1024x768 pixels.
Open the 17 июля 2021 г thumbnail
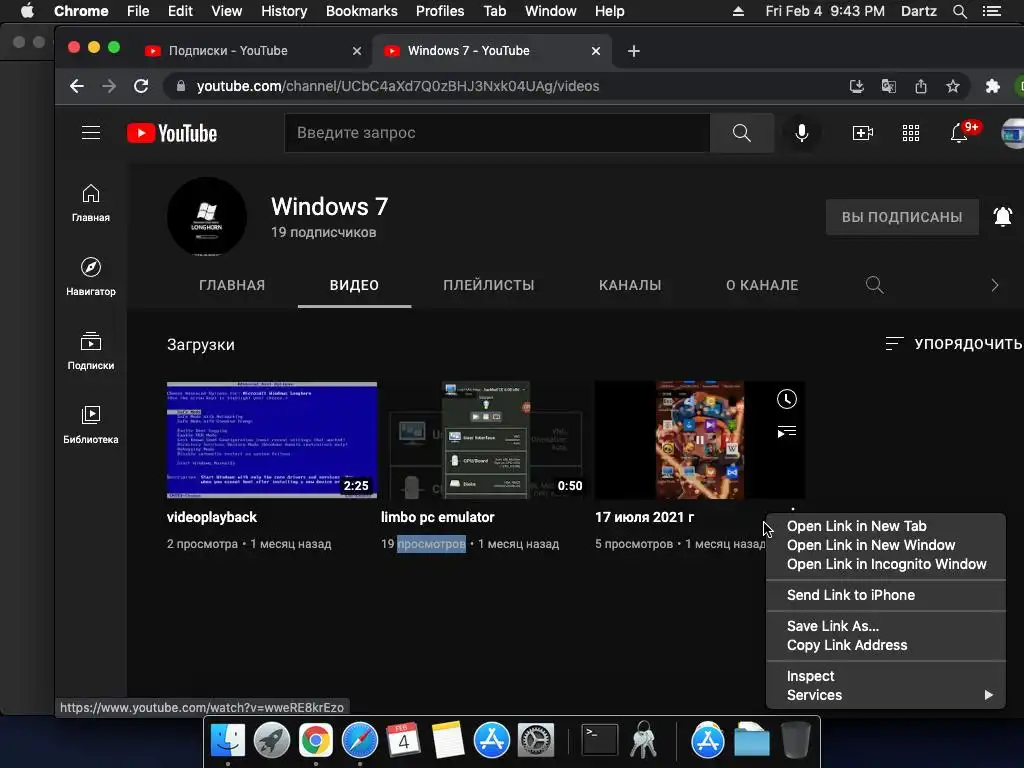pyautogui.click(x=699, y=440)
